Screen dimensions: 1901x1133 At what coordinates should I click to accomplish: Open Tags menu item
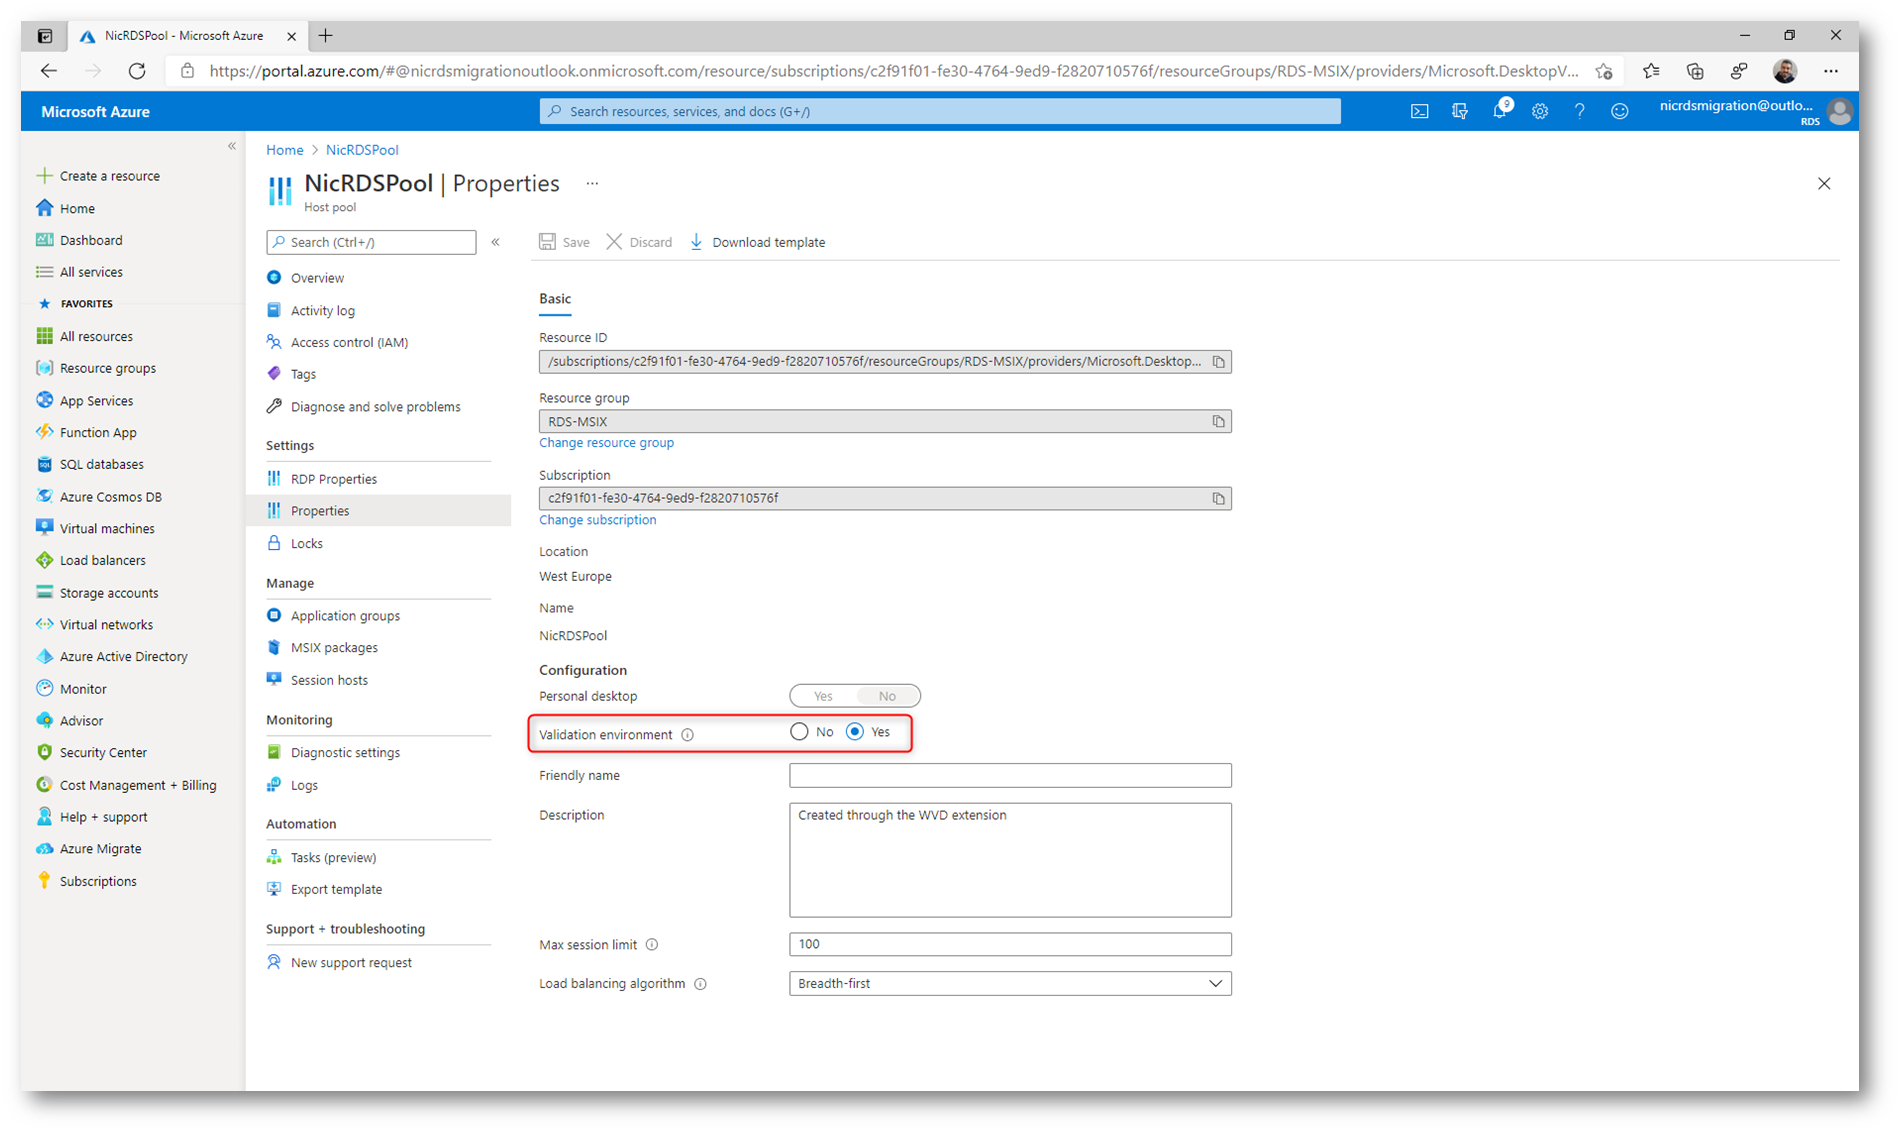click(x=303, y=375)
